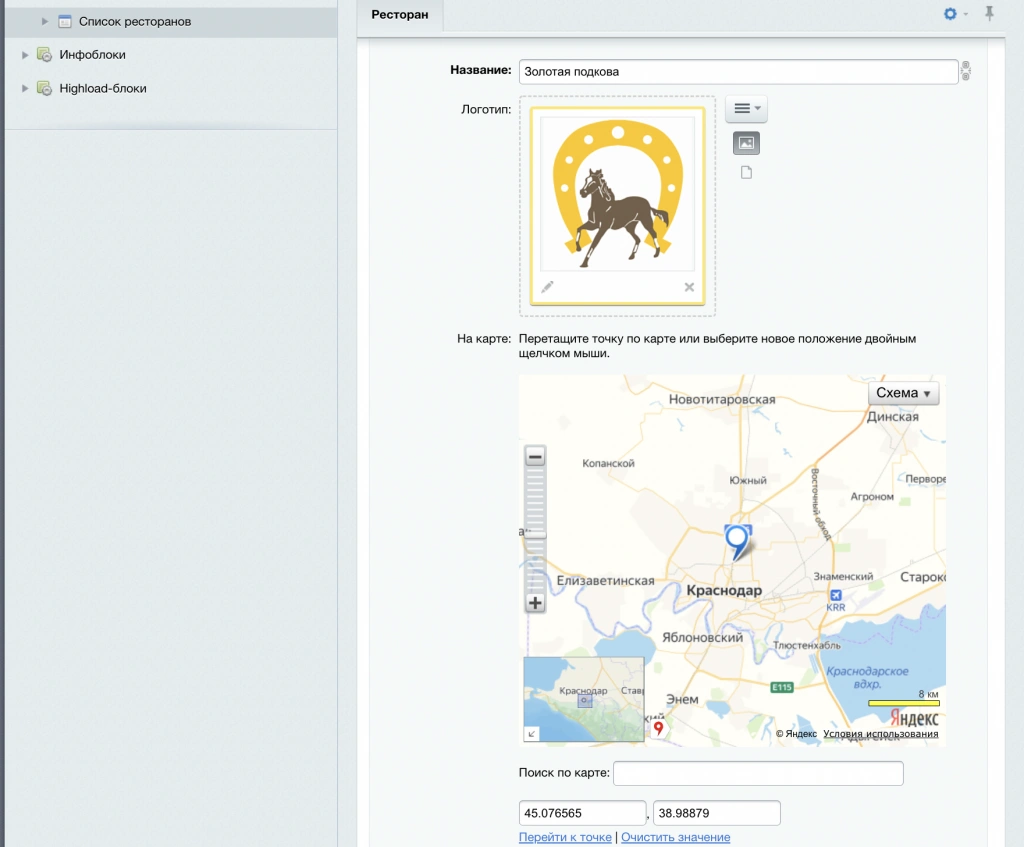Click the map zoom slider track
The image size is (1024, 847).
[x=535, y=529]
